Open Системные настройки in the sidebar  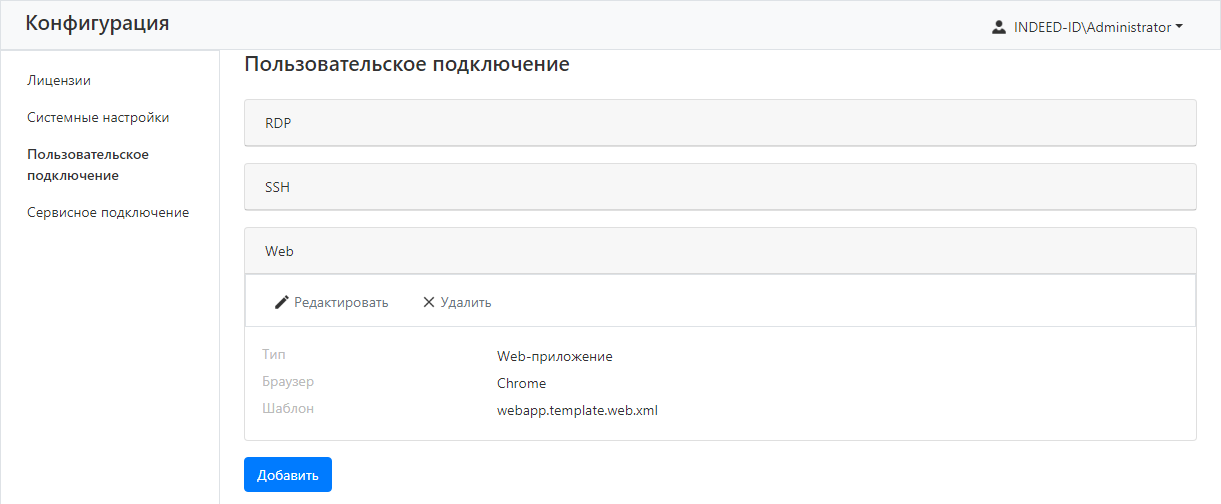click(98, 117)
